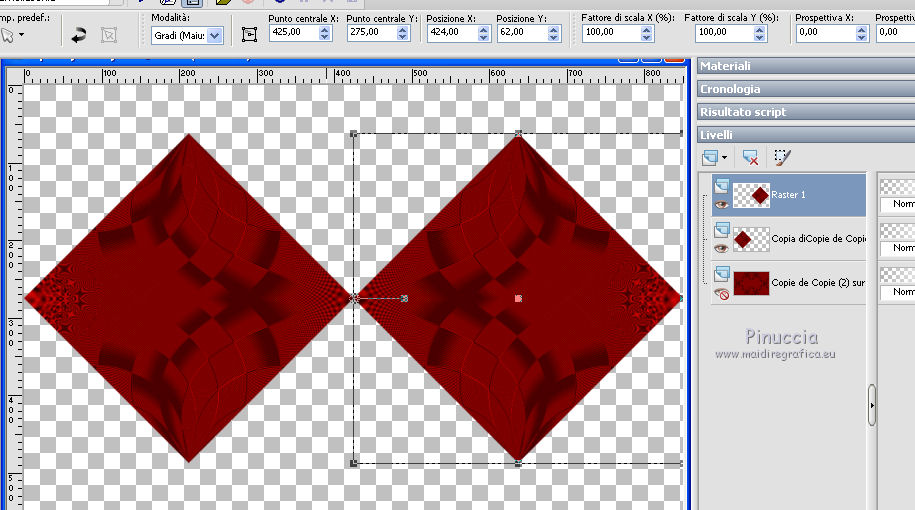Open the Modalità dropdown
Image resolution: width=915 pixels, height=510 pixels.
[x=215, y=36]
